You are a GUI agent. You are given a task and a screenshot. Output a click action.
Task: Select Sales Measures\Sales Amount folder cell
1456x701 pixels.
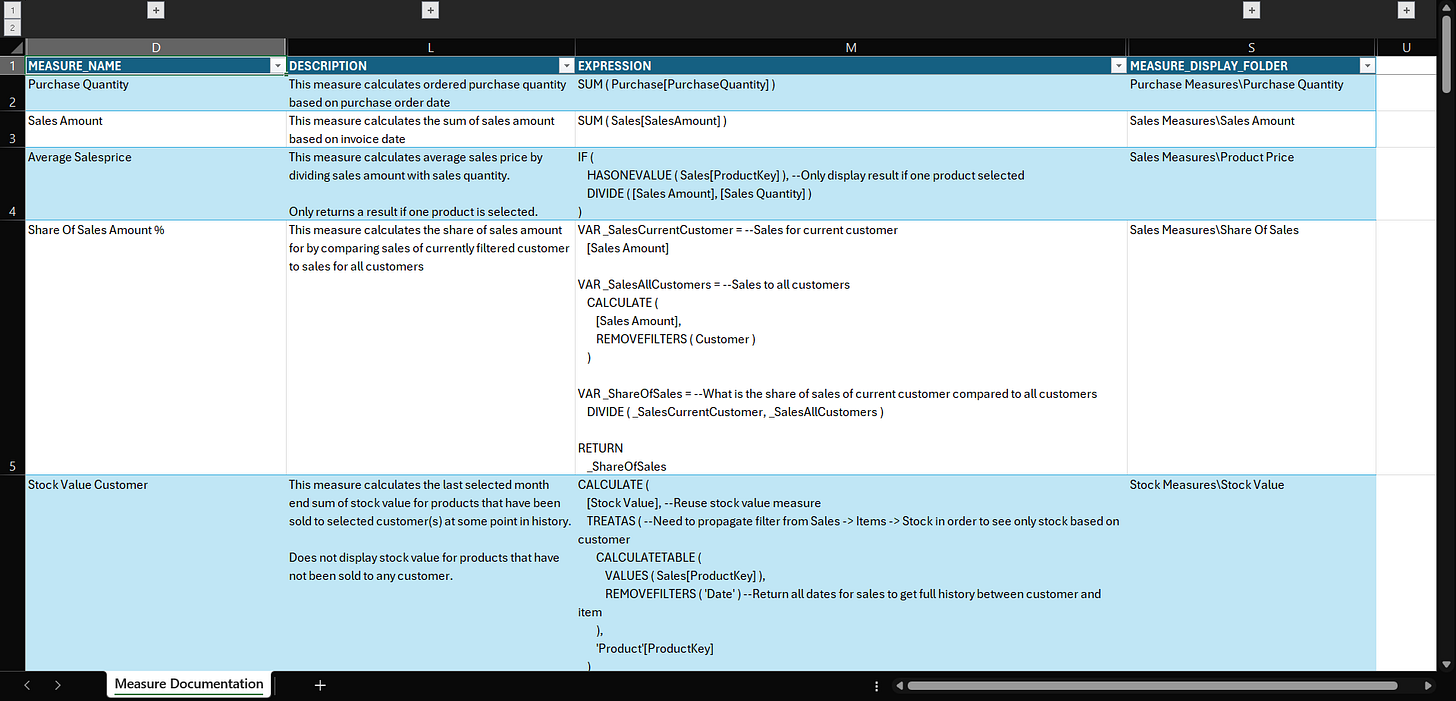[1252, 129]
